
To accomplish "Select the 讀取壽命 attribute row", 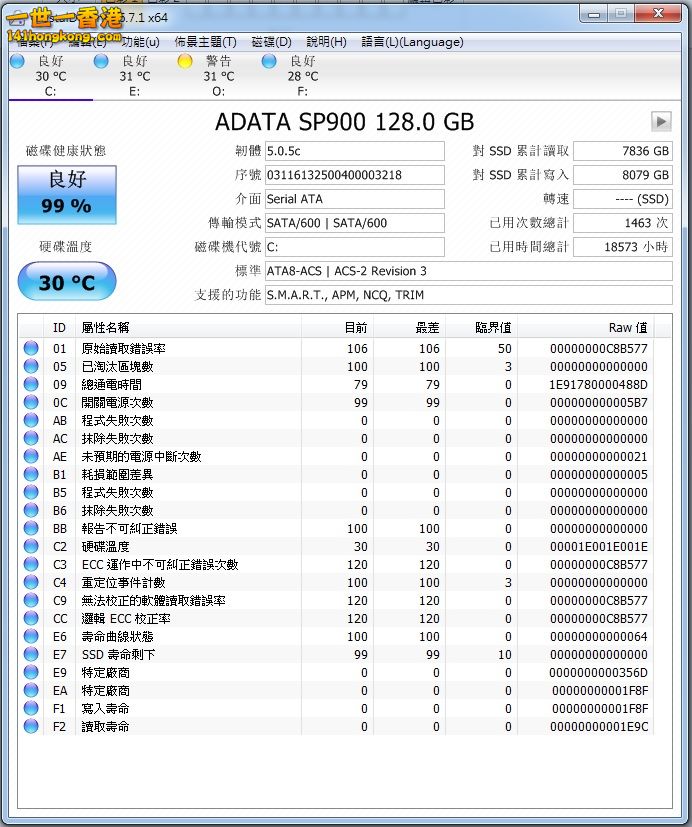I will (x=337, y=726).
